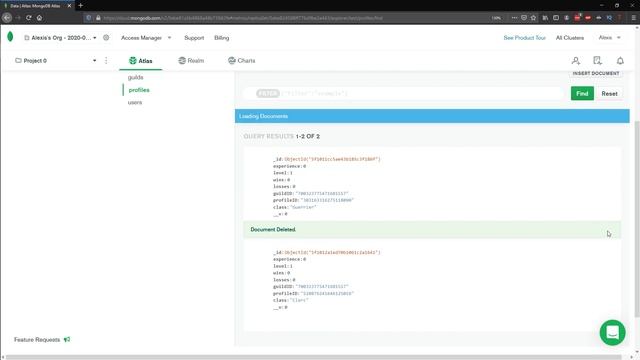Open project options three-dot menu
The image size is (640, 360).
coord(106,60)
